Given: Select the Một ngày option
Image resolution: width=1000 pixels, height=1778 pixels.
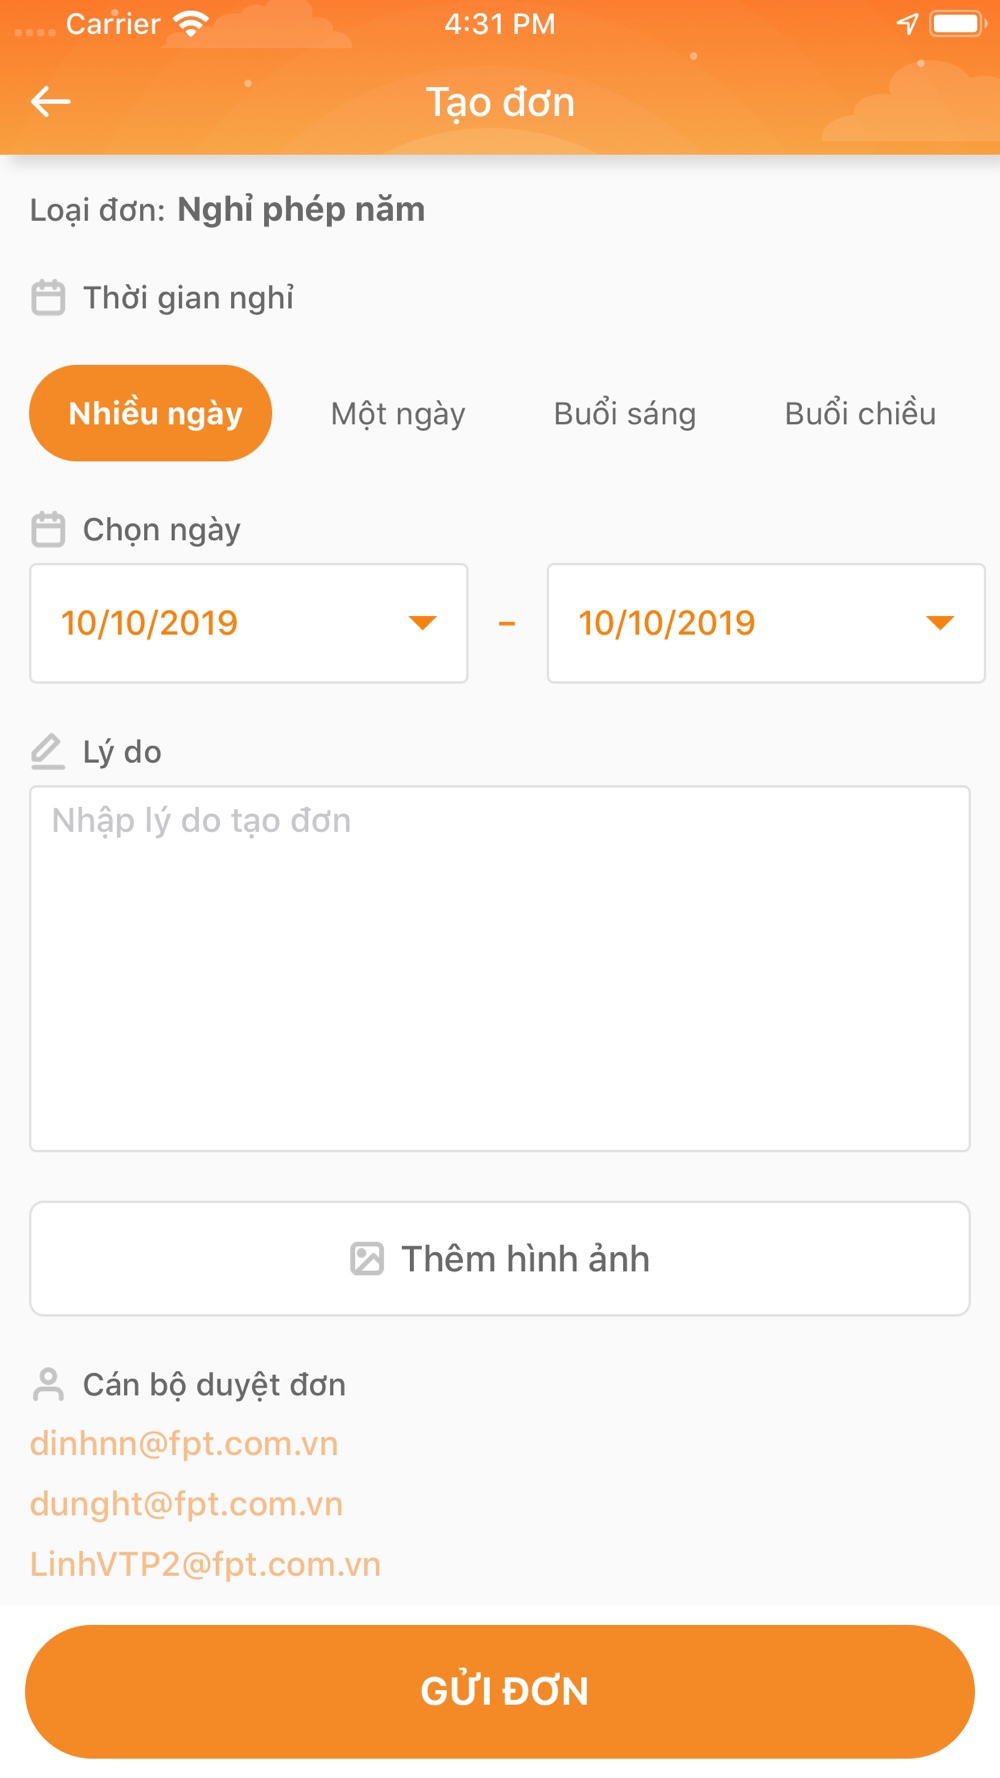Looking at the screenshot, I should tap(398, 413).
